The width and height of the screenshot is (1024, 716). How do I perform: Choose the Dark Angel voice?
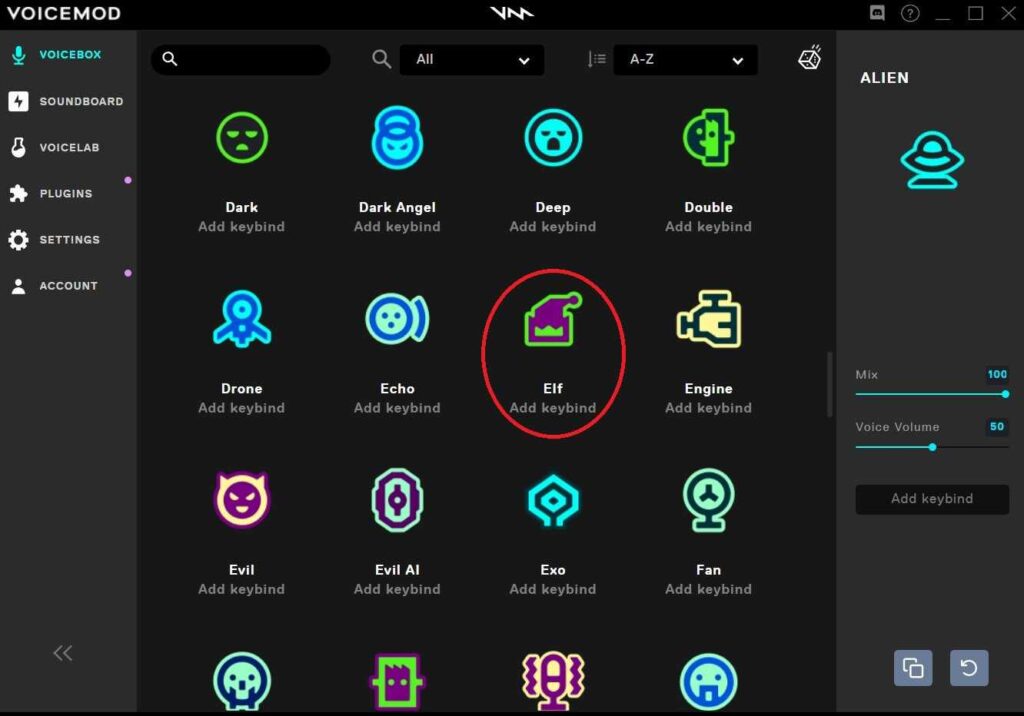point(397,139)
